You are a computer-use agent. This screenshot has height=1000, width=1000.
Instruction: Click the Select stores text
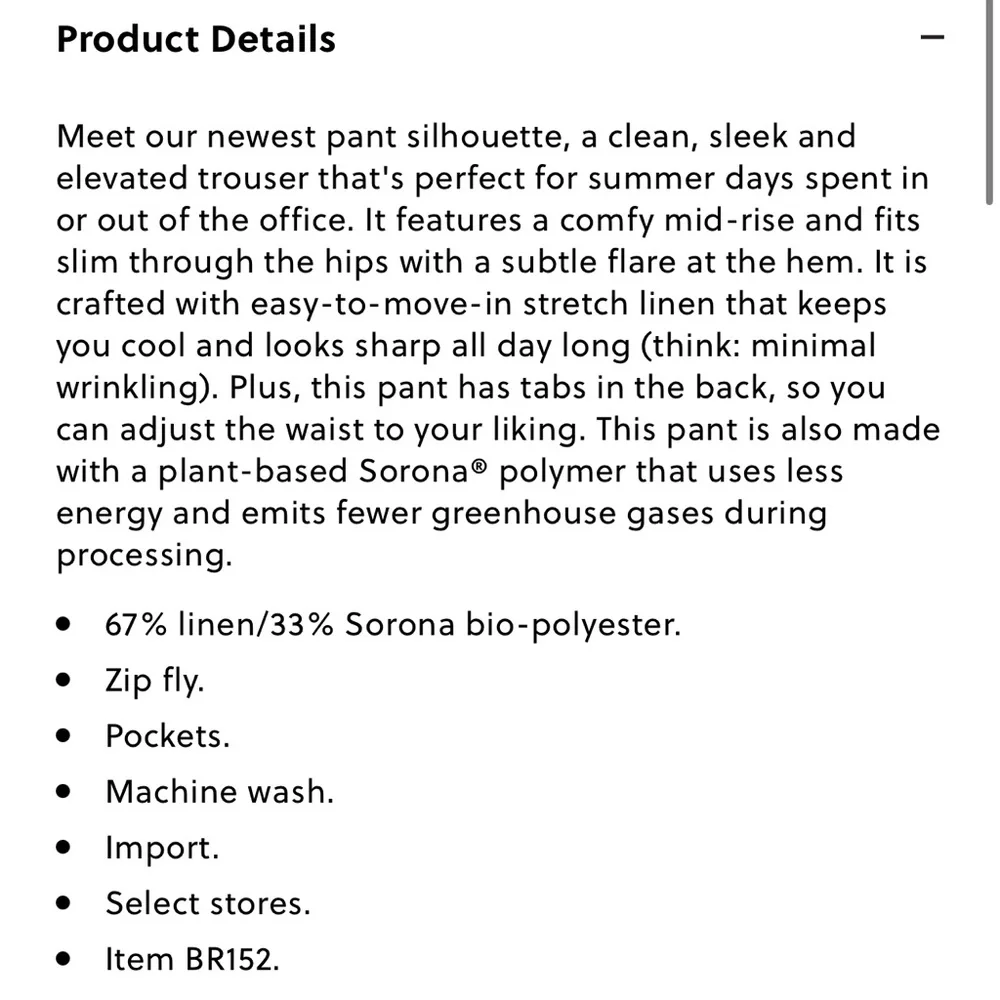click(x=208, y=903)
